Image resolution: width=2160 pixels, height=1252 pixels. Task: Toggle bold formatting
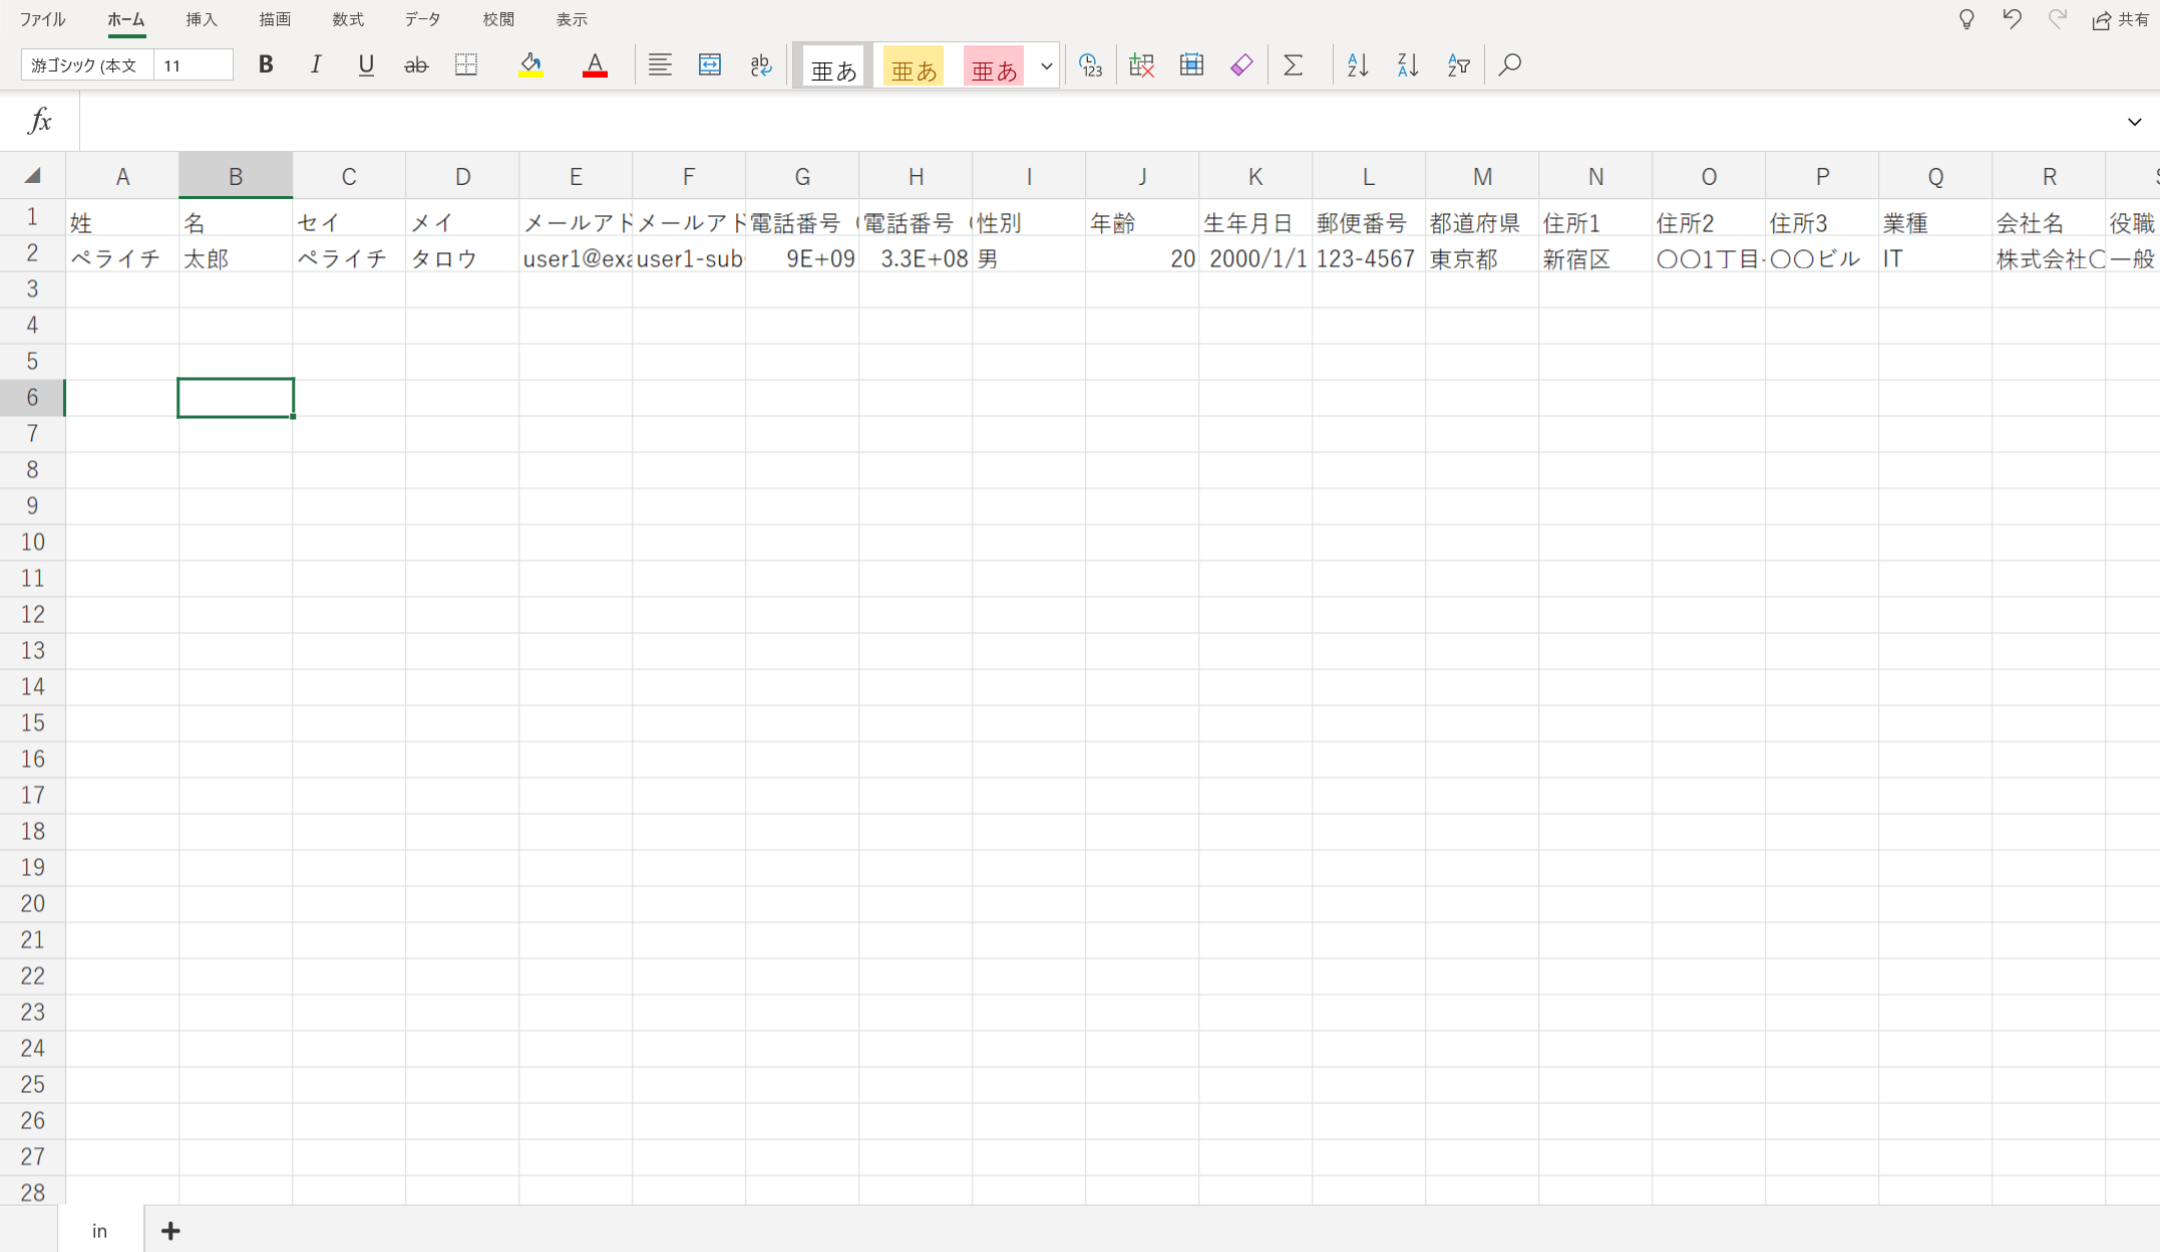click(265, 65)
